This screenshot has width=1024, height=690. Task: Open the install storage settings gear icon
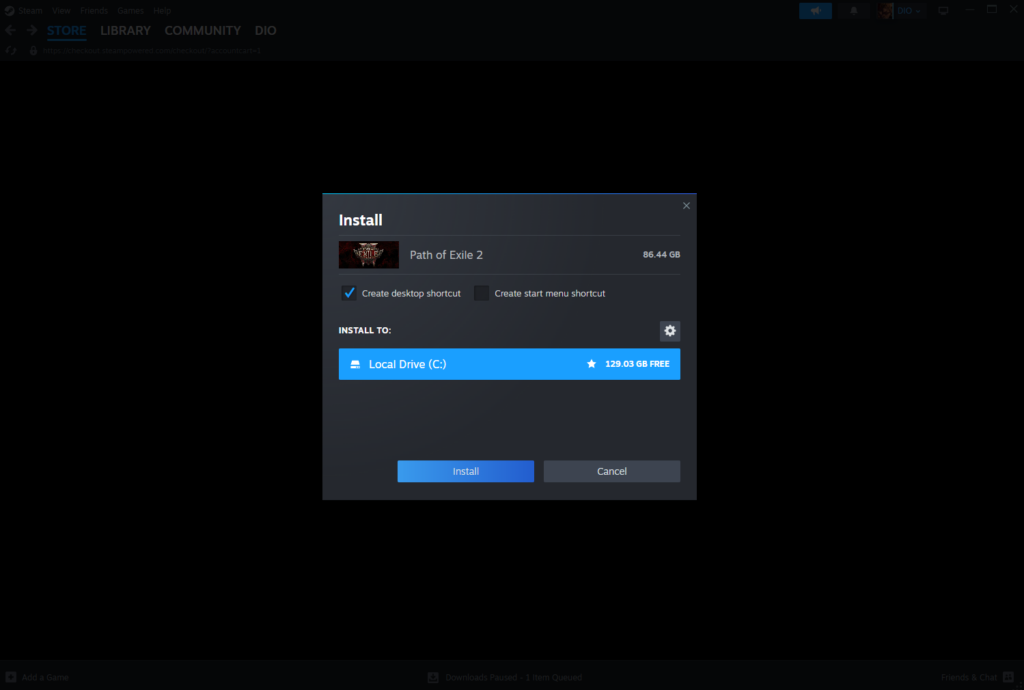coord(669,330)
